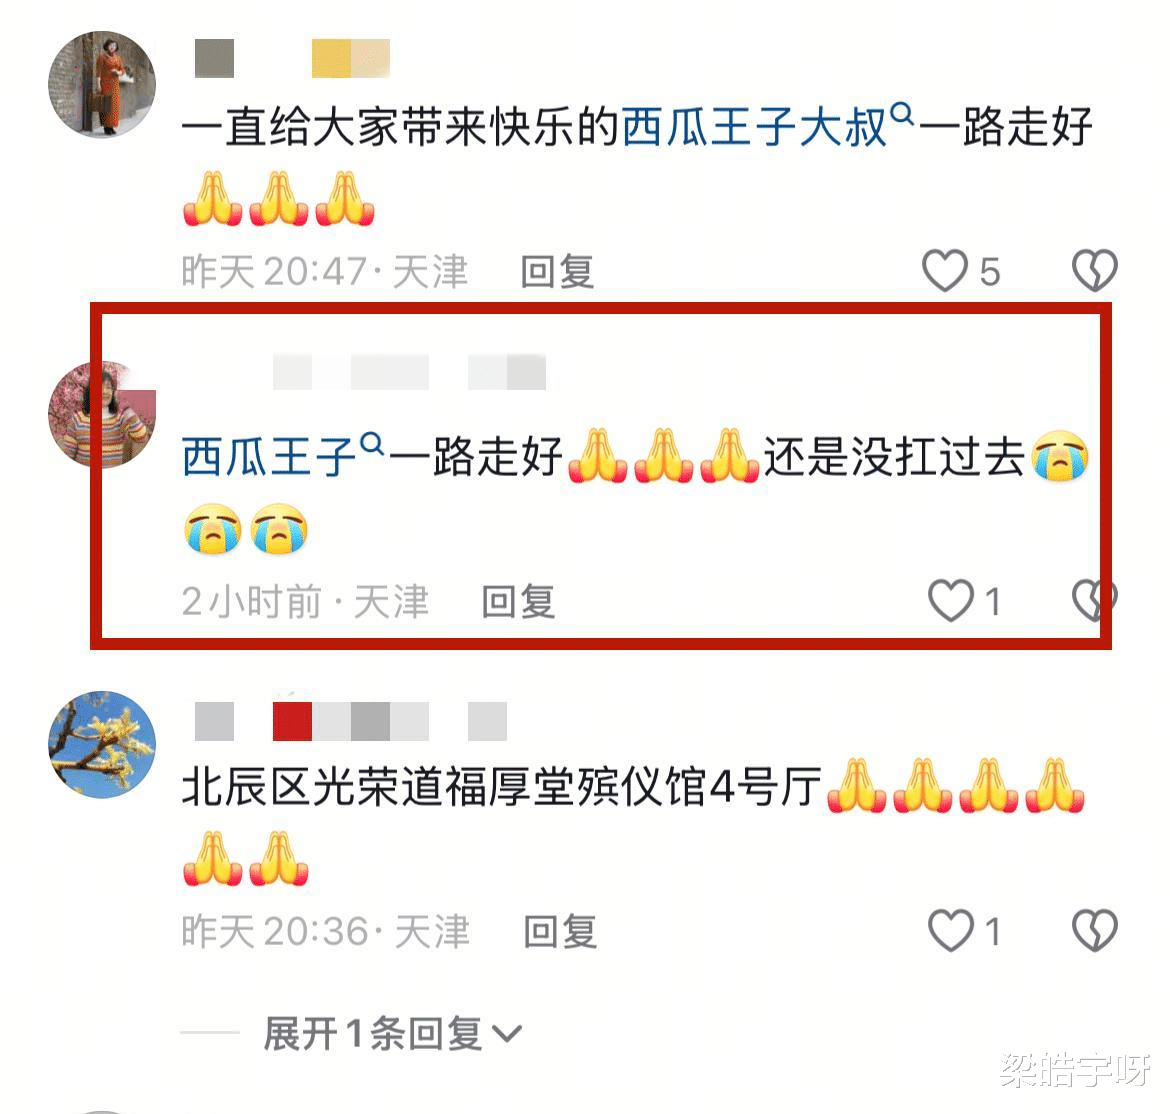Open avatar showing yellow flowers on blue sky
The image size is (1170, 1114).
tap(102, 745)
